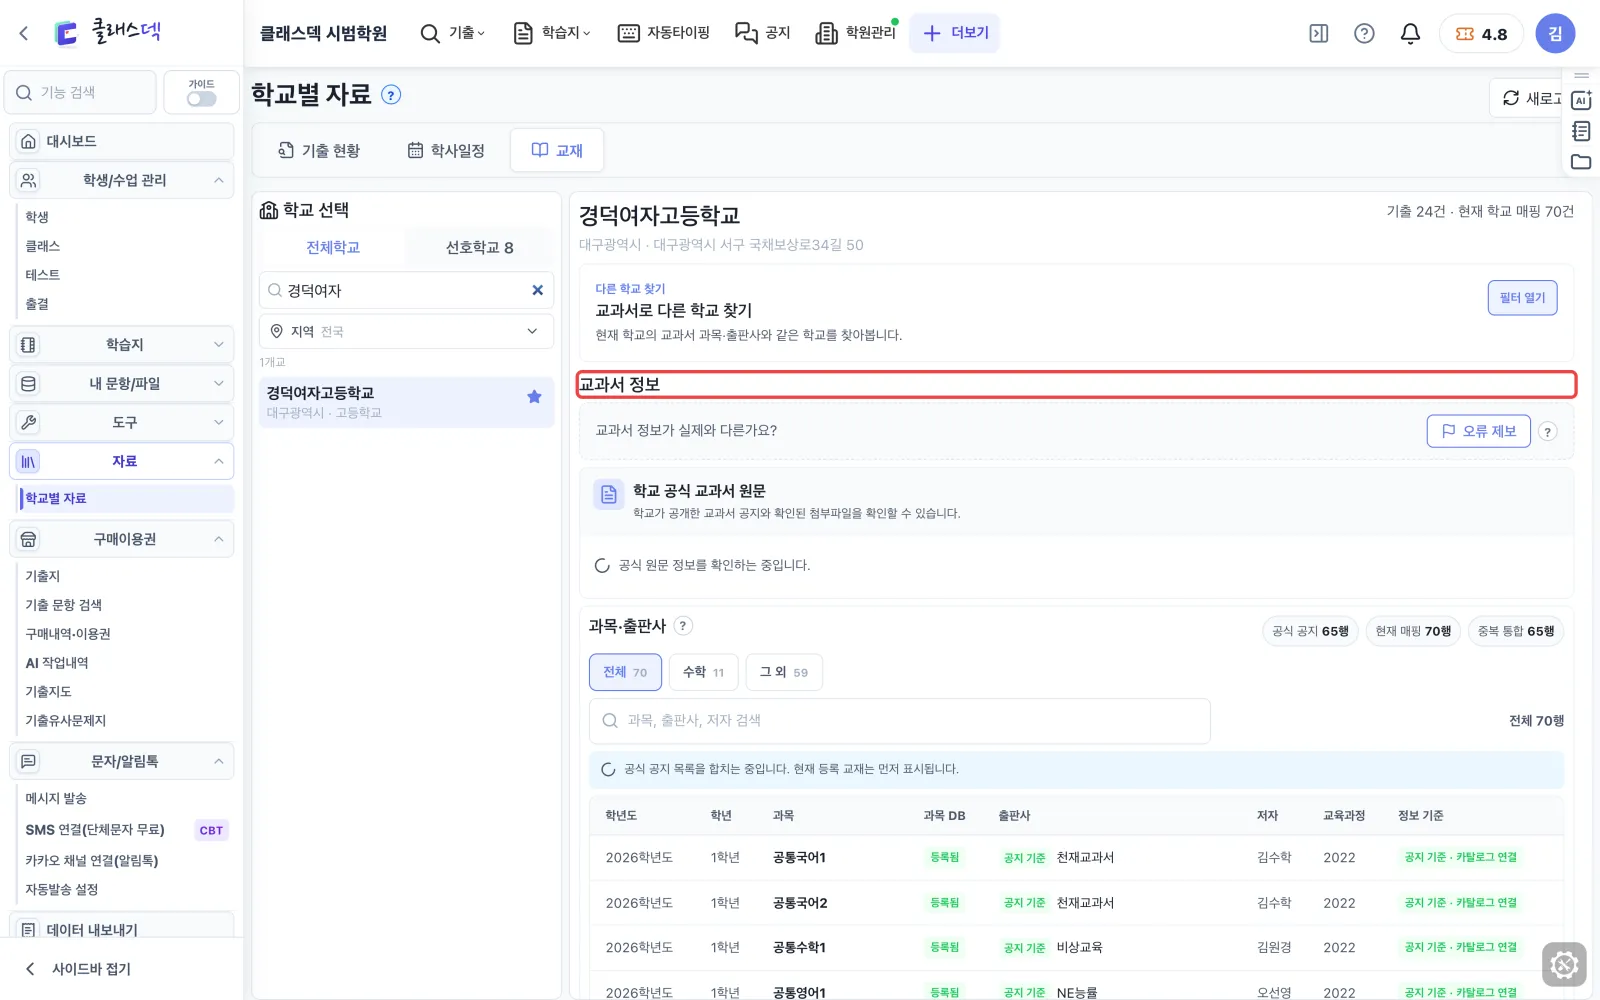Select the 그 외 59 filter chip
The image size is (1600, 1000).
coord(784,672)
